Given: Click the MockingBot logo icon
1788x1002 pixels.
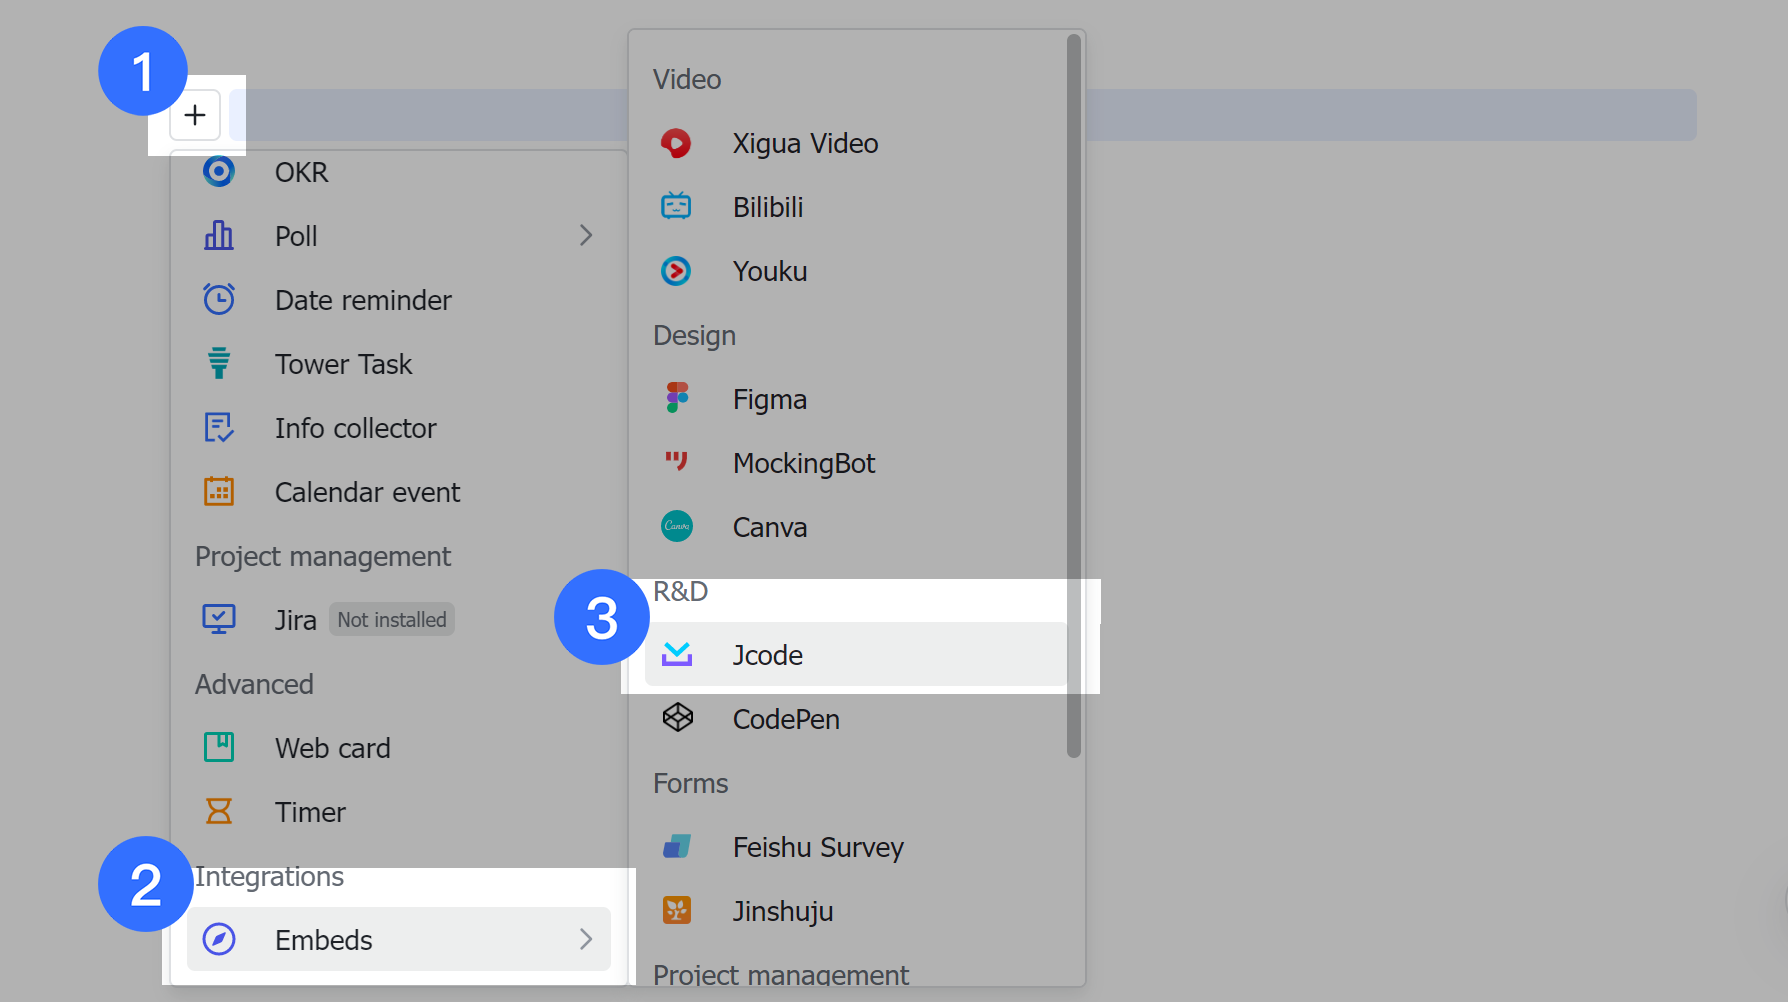Looking at the screenshot, I should tap(677, 460).
